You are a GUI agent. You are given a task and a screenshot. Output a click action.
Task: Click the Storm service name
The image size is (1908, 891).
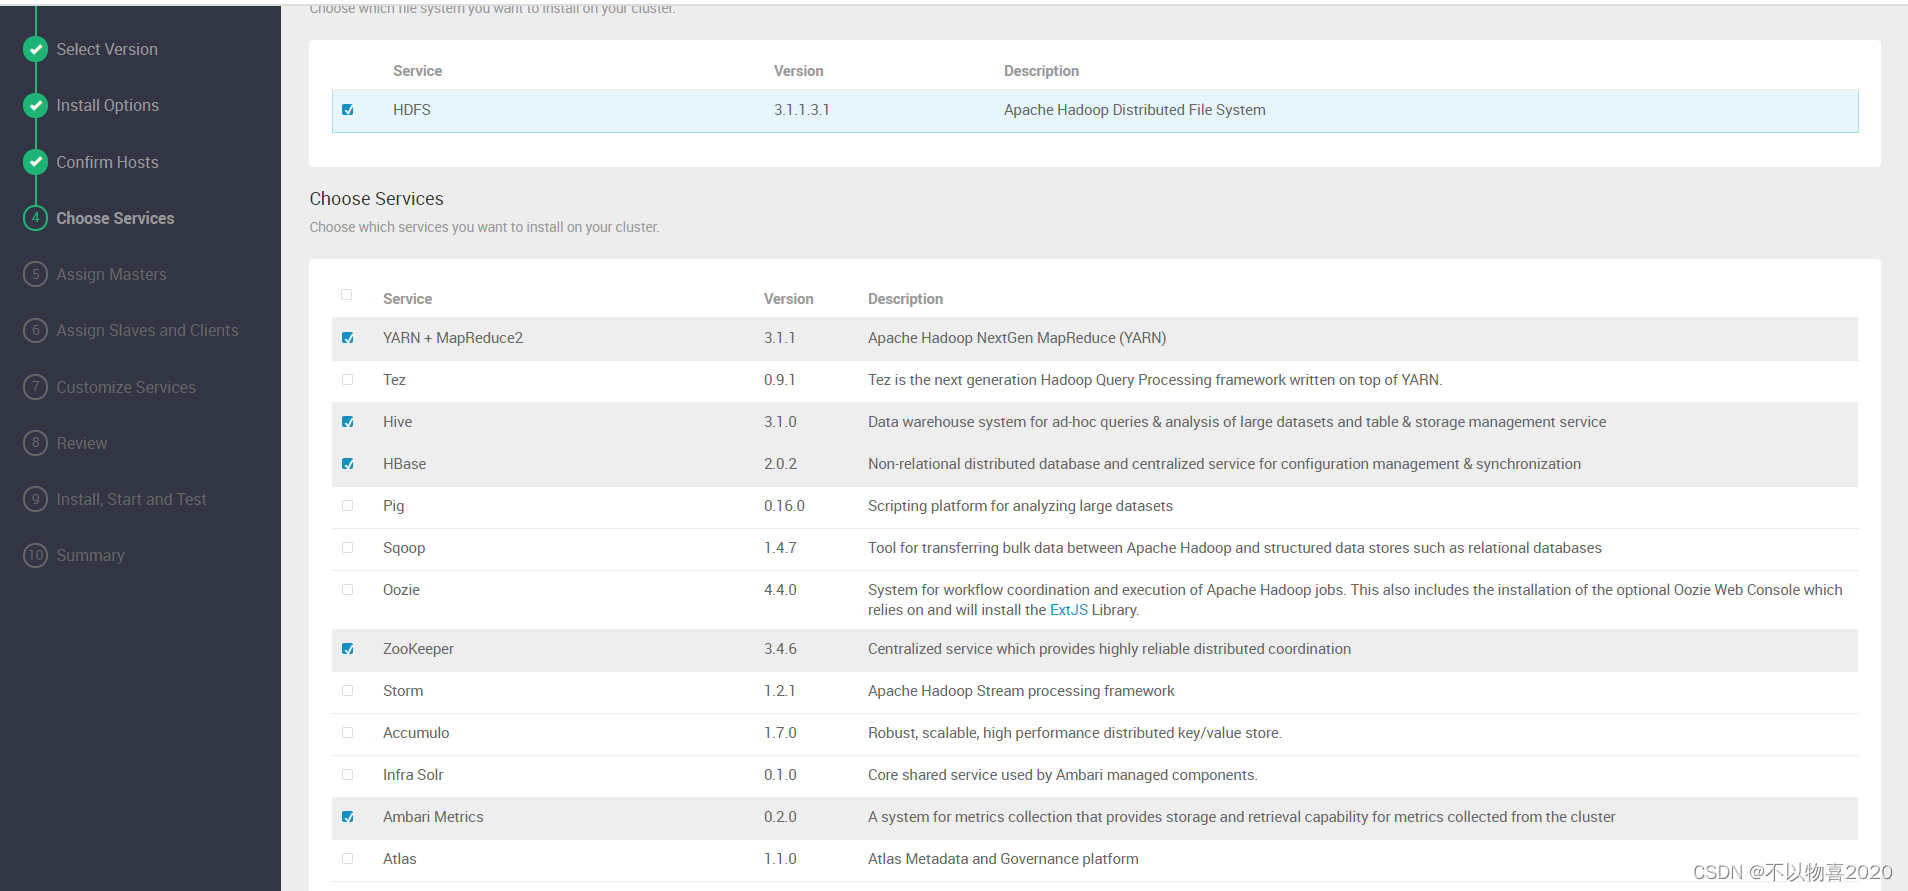tap(403, 691)
